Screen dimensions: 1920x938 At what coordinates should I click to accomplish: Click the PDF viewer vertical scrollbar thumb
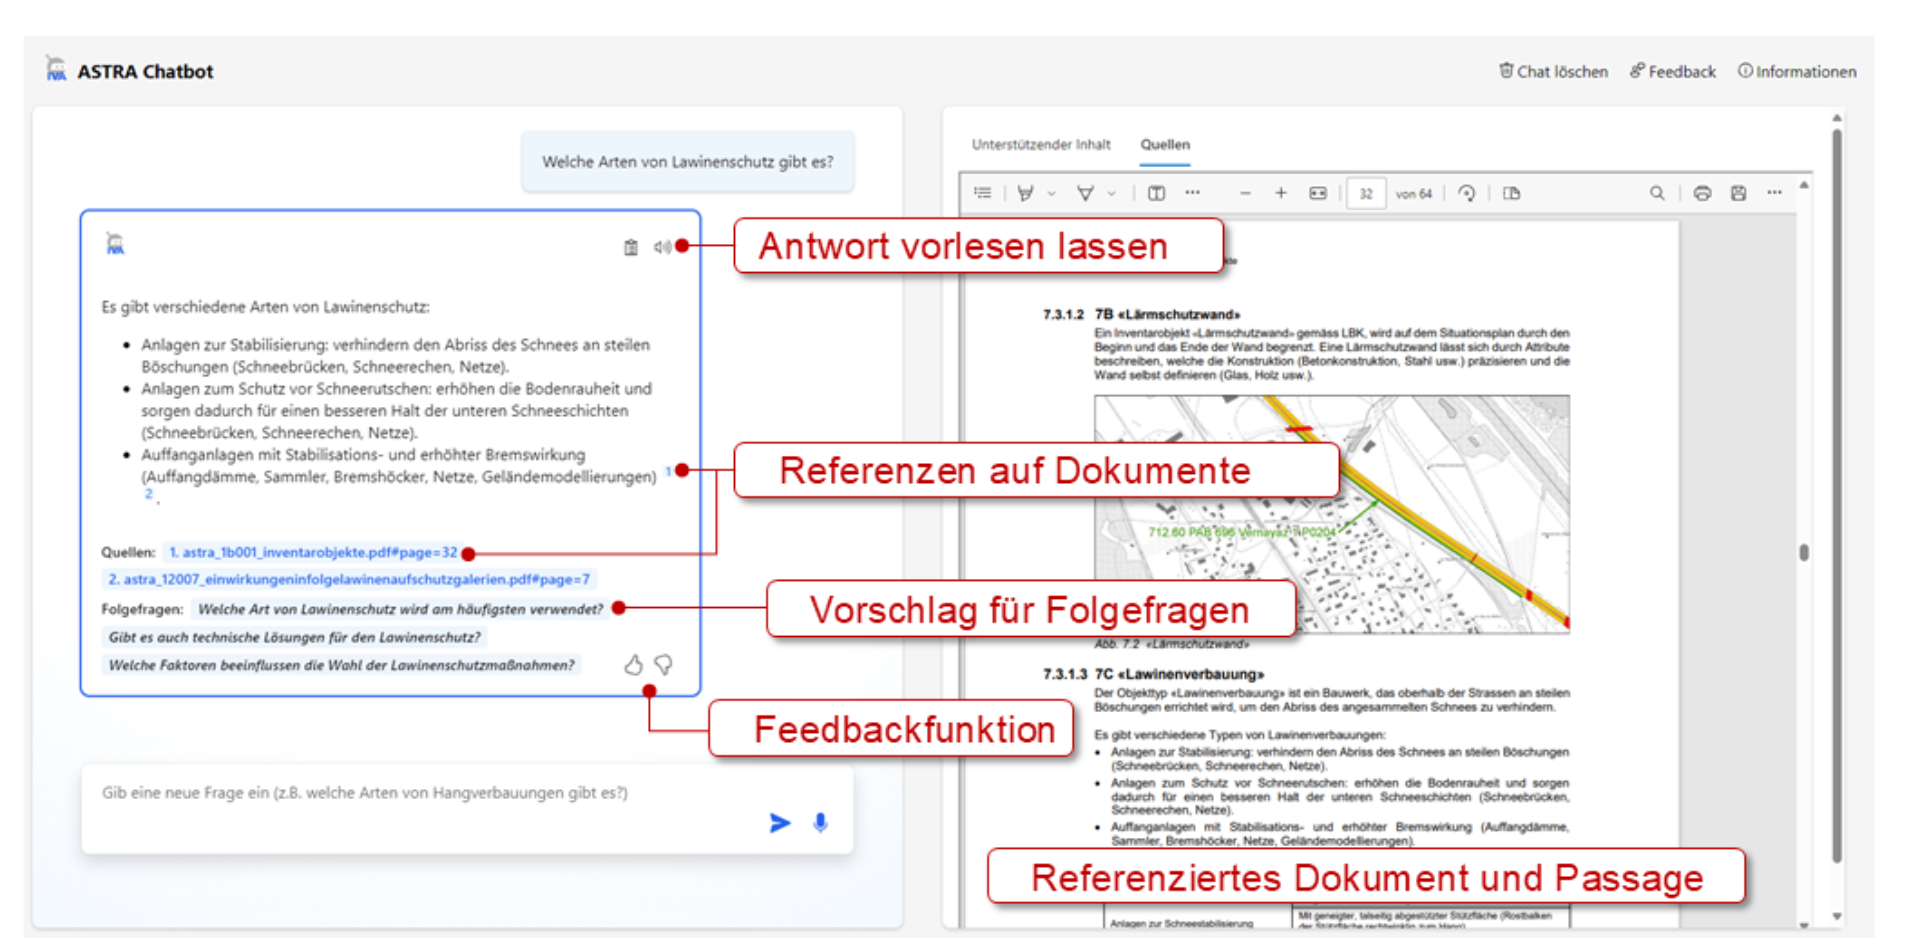[1804, 552]
